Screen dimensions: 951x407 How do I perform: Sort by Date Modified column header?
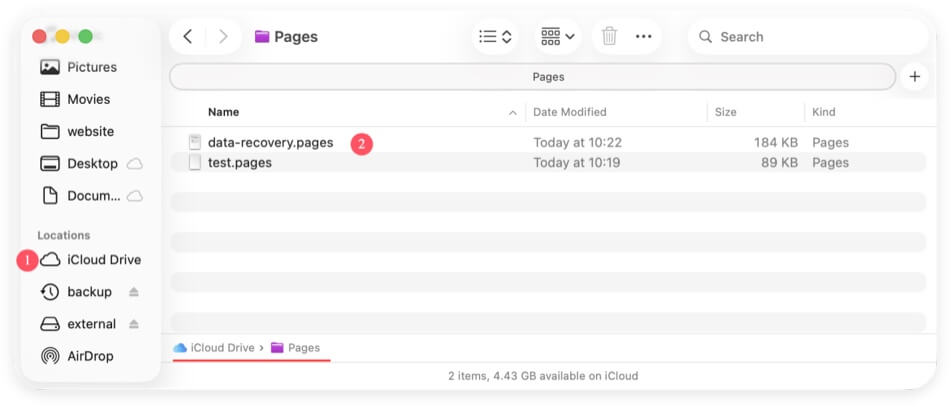coord(570,112)
